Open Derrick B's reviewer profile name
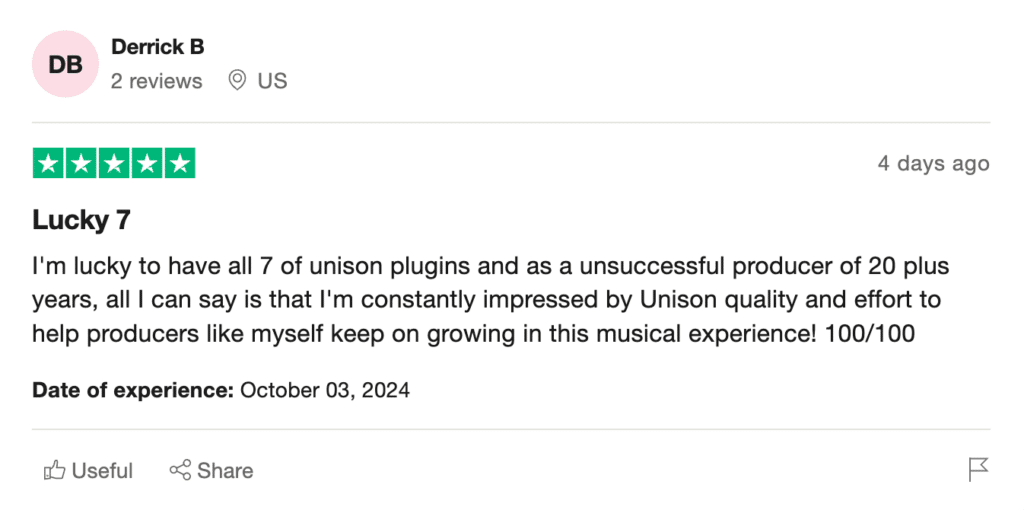This screenshot has width=1024, height=510. pyautogui.click(x=157, y=47)
